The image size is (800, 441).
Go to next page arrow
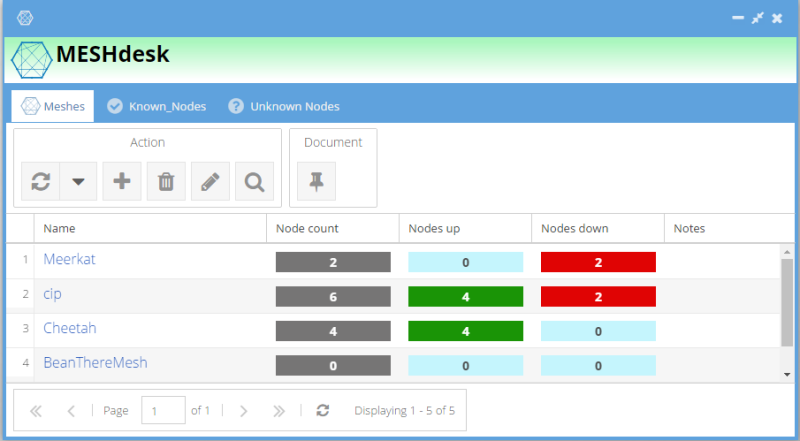pyautogui.click(x=244, y=410)
